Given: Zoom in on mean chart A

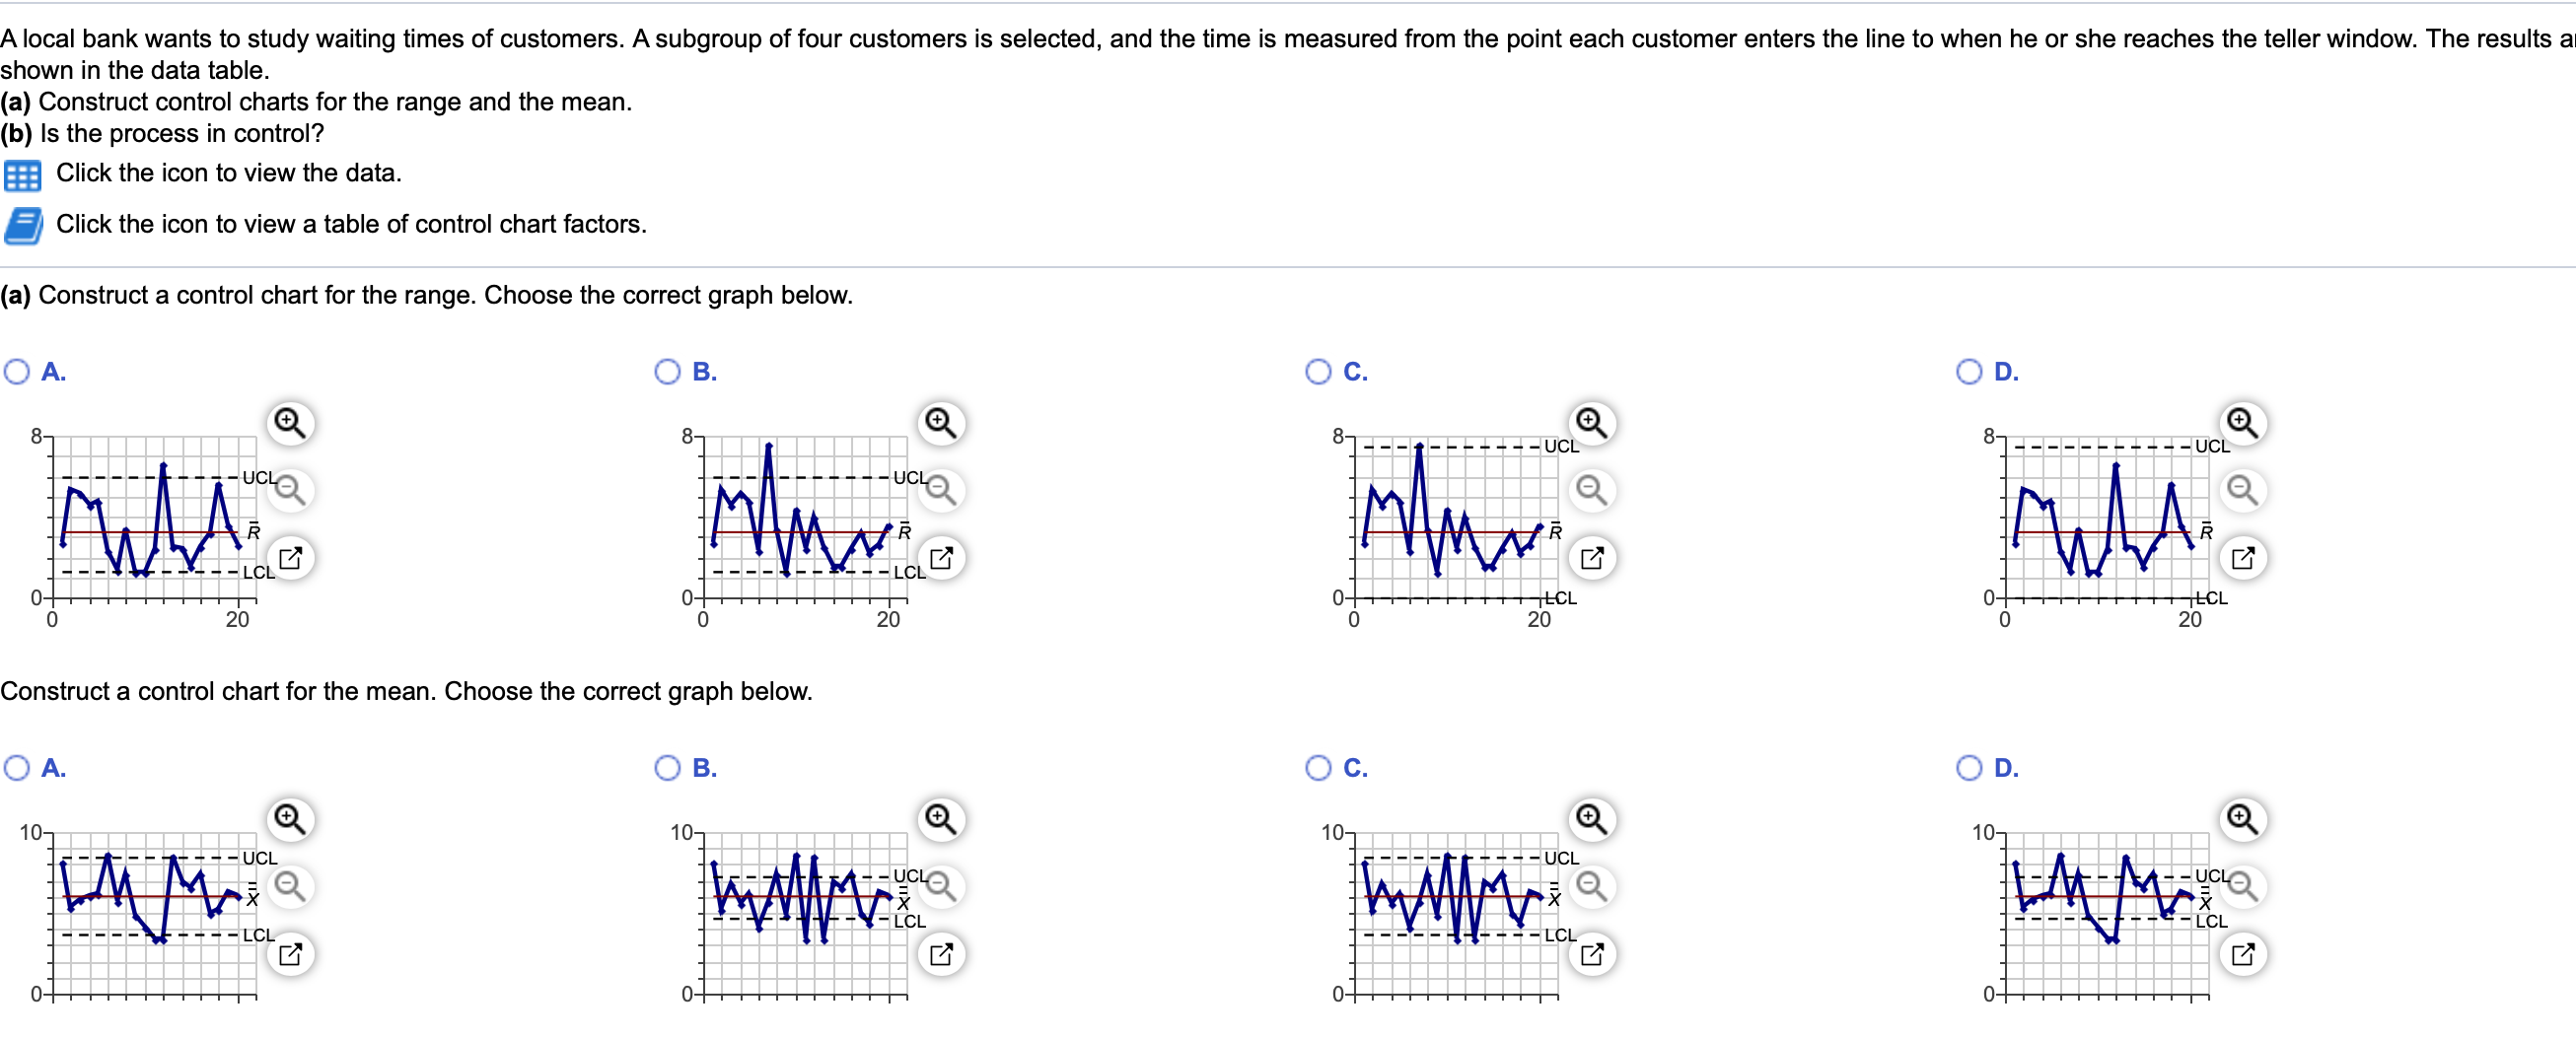Looking at the screenshot, I should pyautogui.click(x=290, y=819).
